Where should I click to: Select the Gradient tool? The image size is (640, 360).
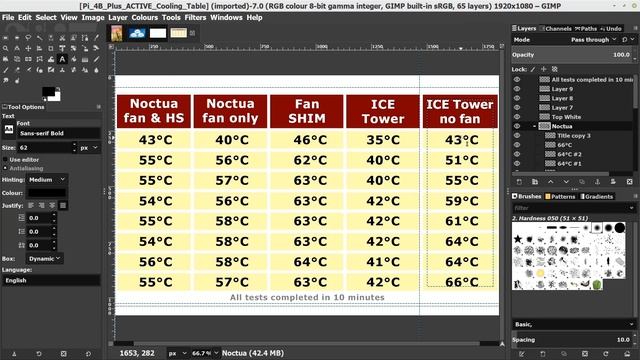point(85,59)
